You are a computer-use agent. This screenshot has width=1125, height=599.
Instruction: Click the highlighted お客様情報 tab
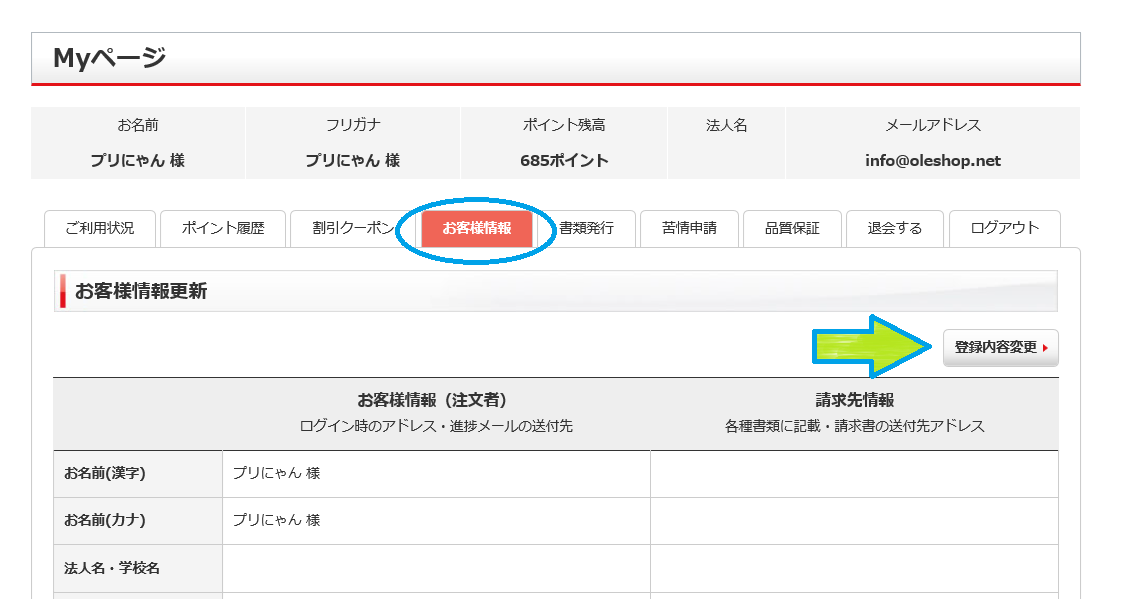[x=476, y=228]
